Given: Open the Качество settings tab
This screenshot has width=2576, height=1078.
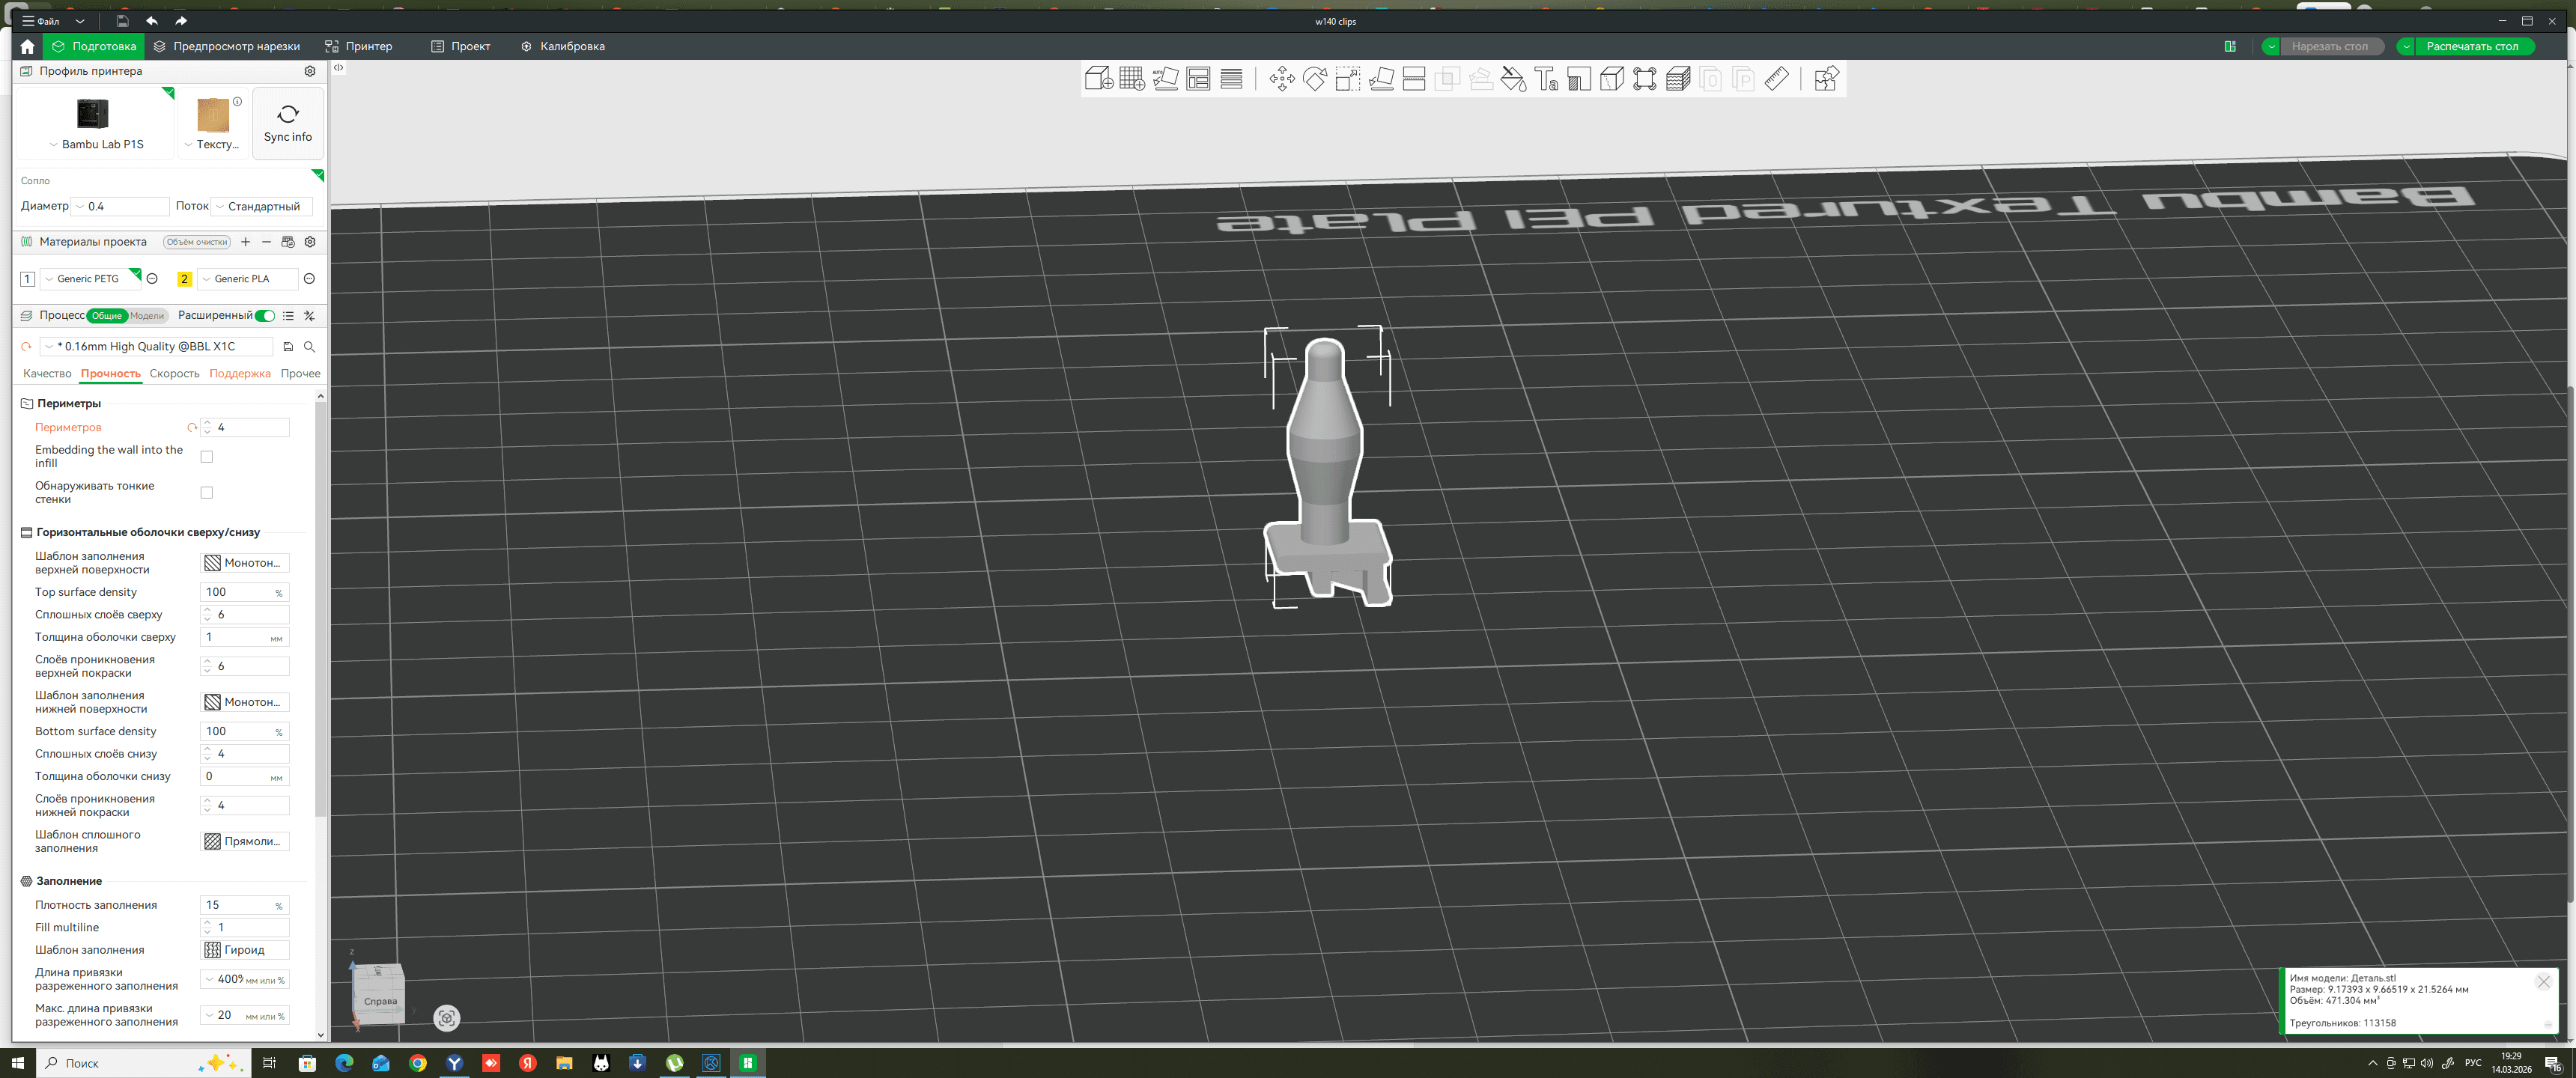Looking at the screenshot, I should pos(47,374).
